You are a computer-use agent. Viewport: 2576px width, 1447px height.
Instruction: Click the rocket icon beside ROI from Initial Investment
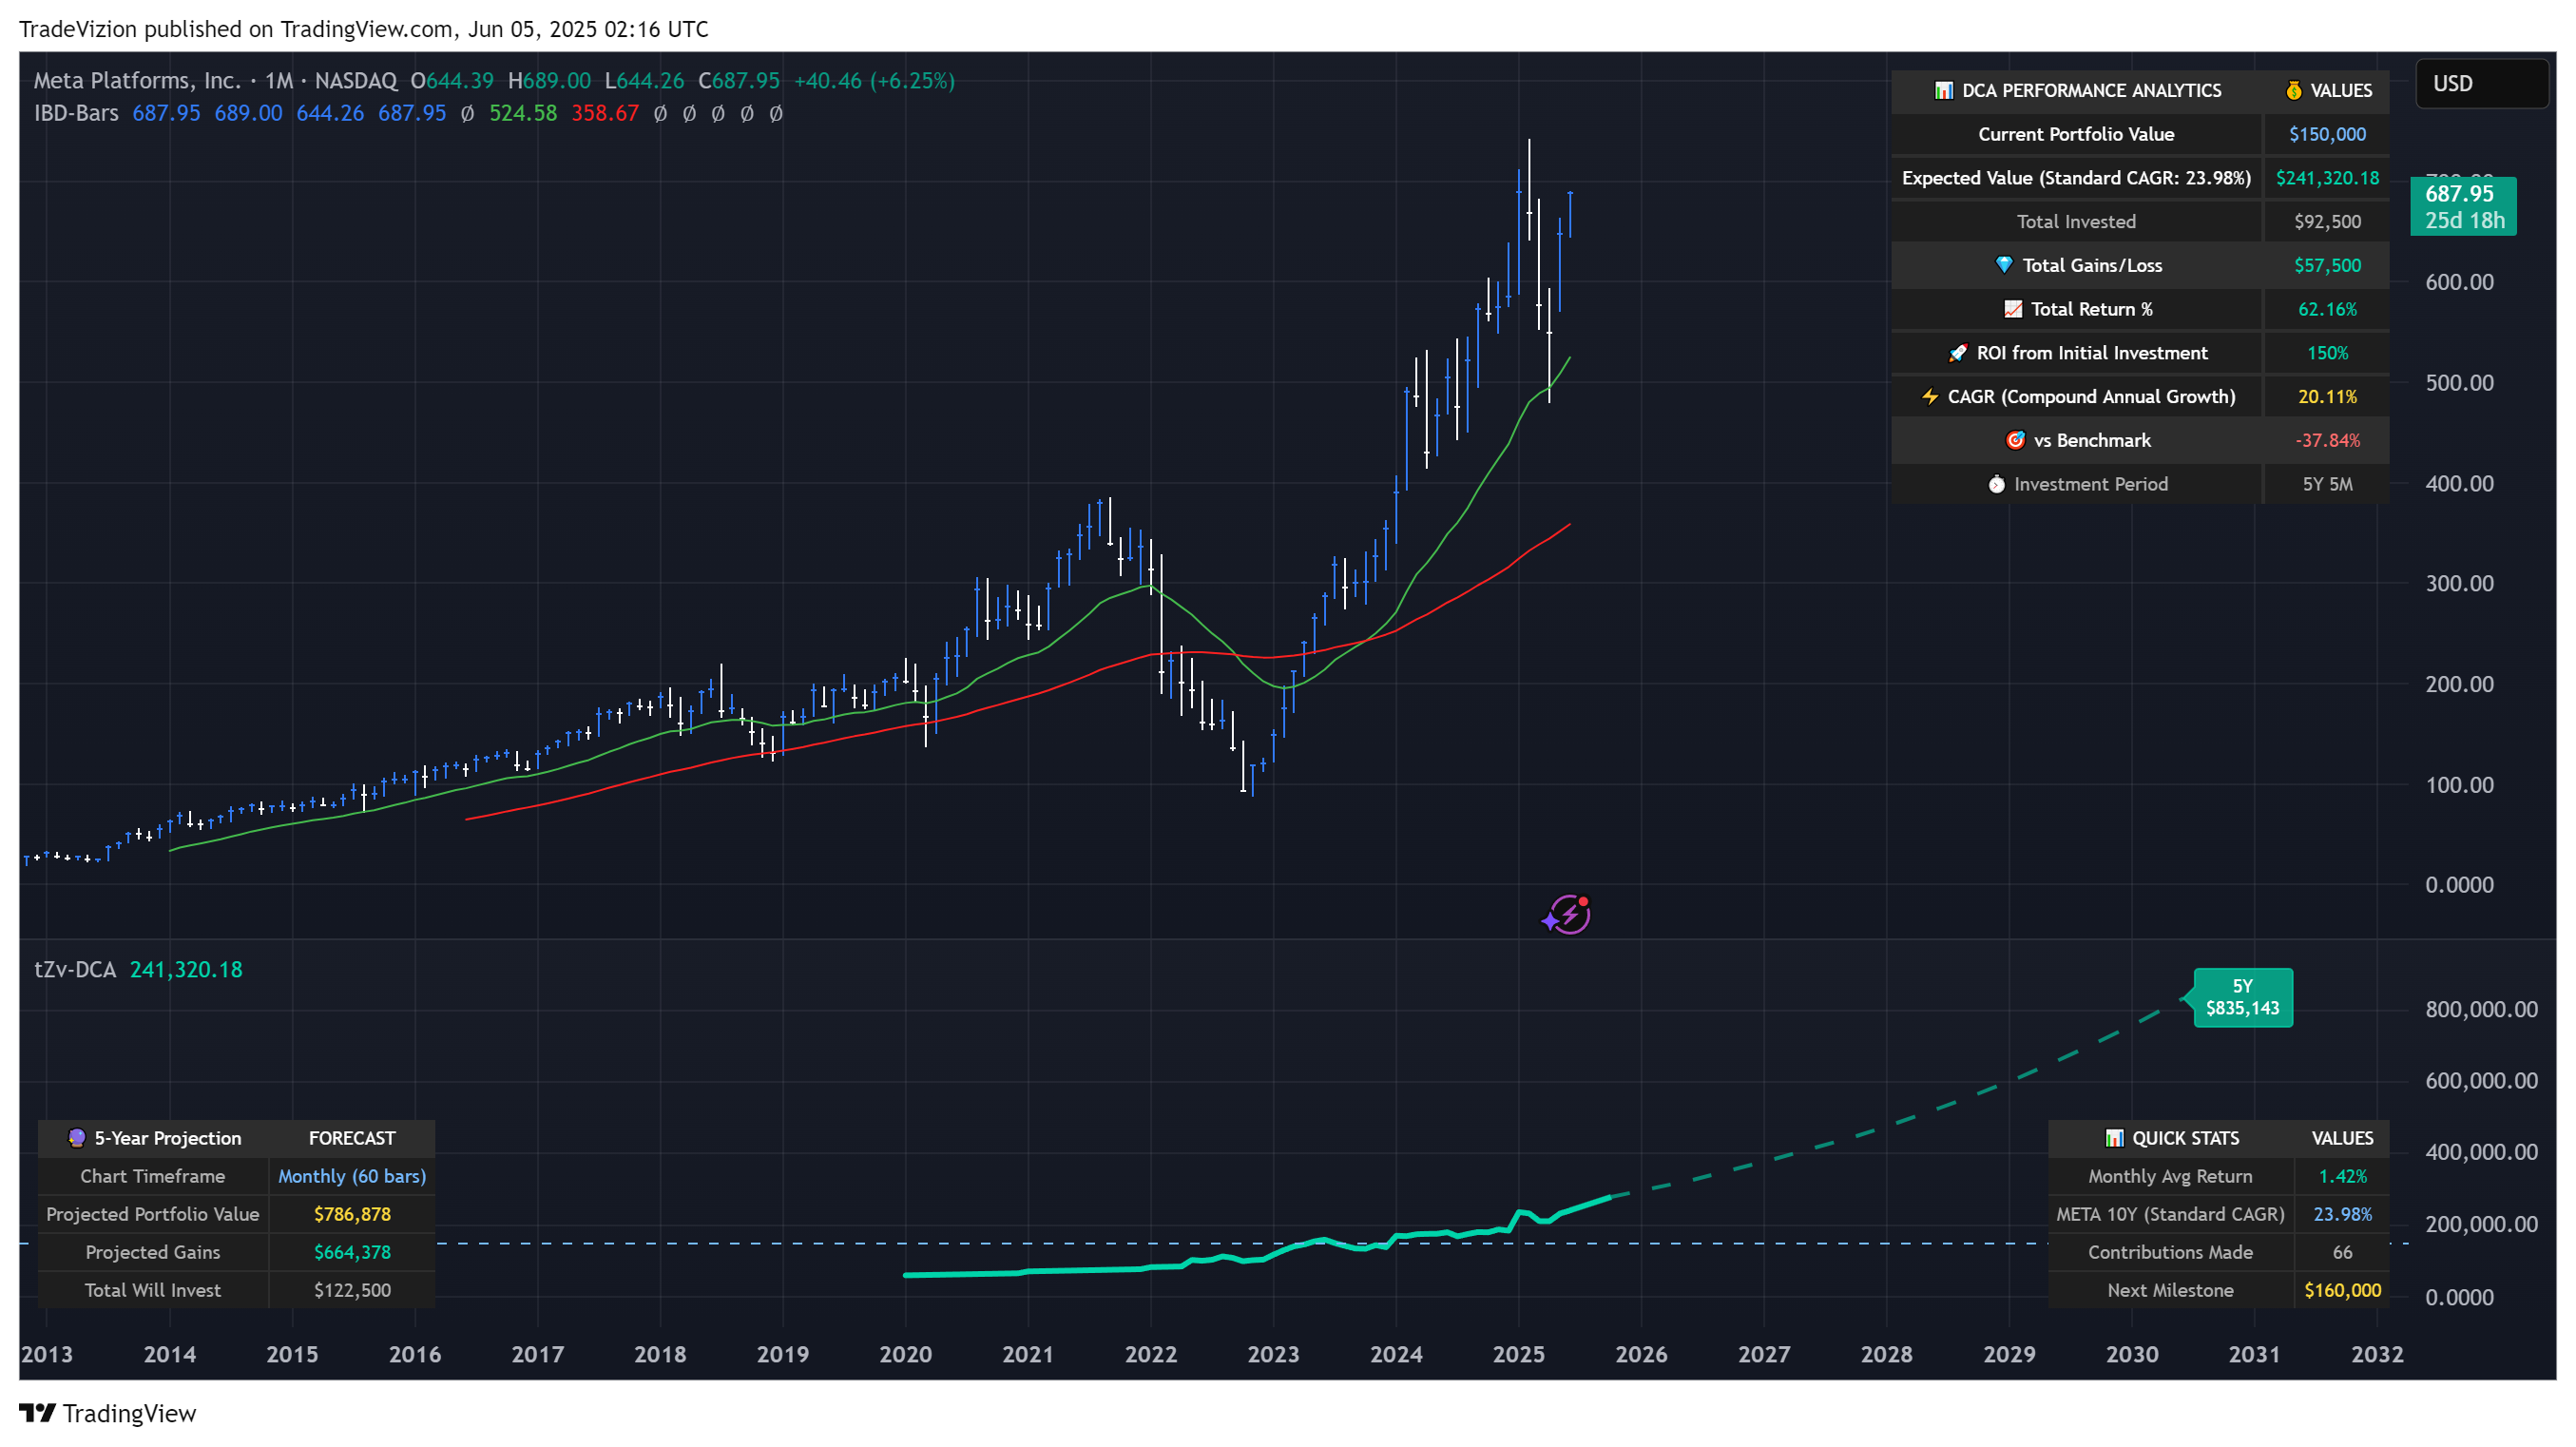pyautogui.click(x=1958, y=353)
